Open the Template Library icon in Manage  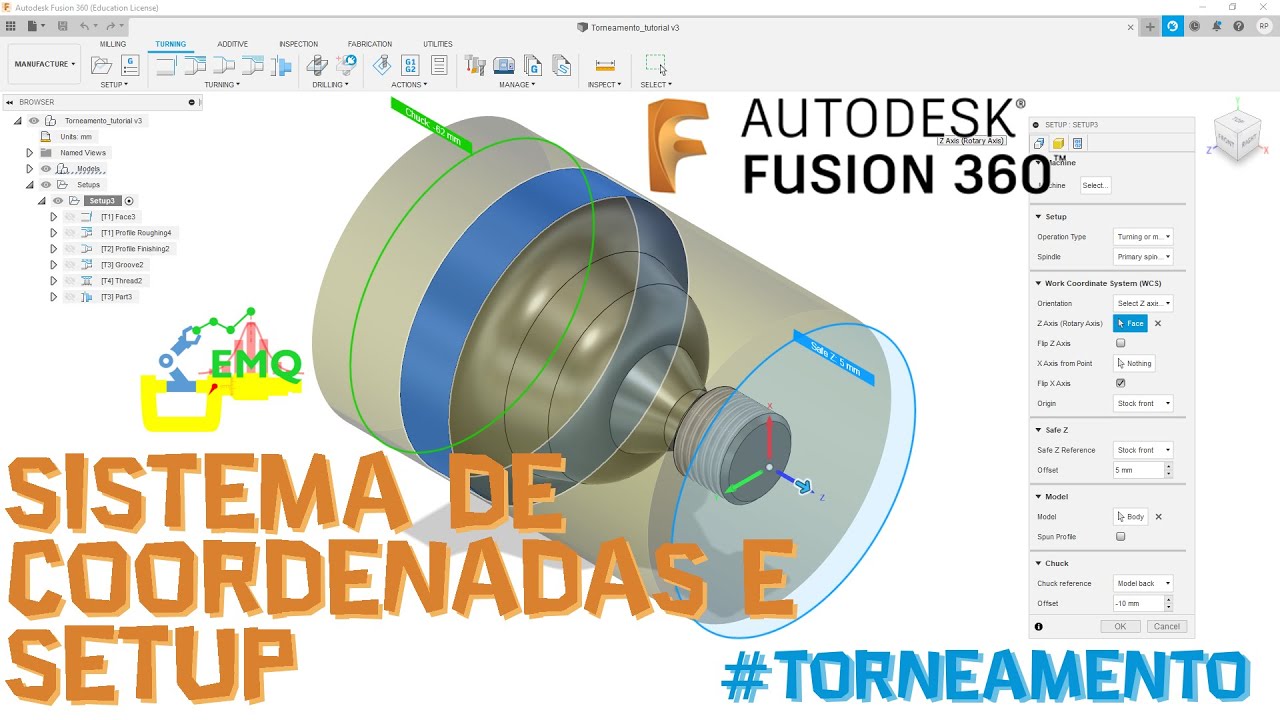(562, 66)
